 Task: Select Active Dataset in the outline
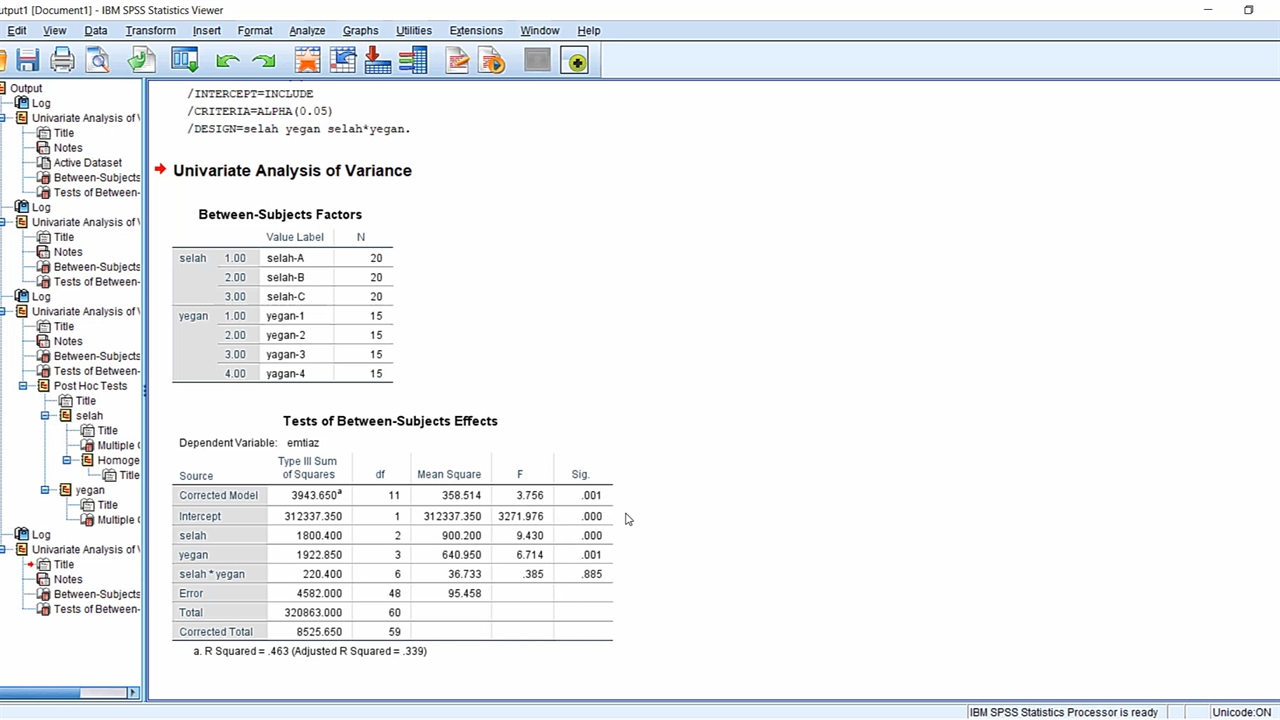tap(87, 163)
